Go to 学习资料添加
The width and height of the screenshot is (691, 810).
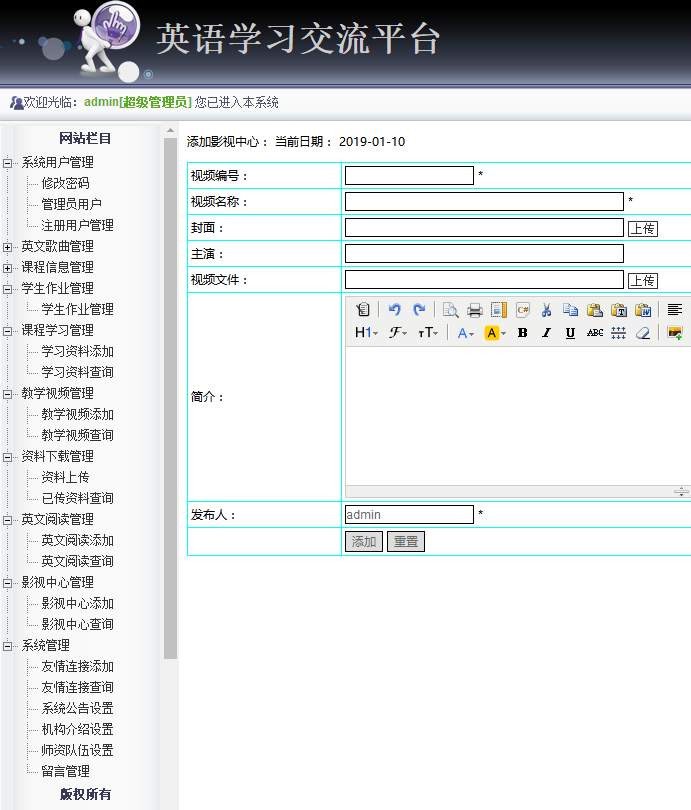(77, 351)
